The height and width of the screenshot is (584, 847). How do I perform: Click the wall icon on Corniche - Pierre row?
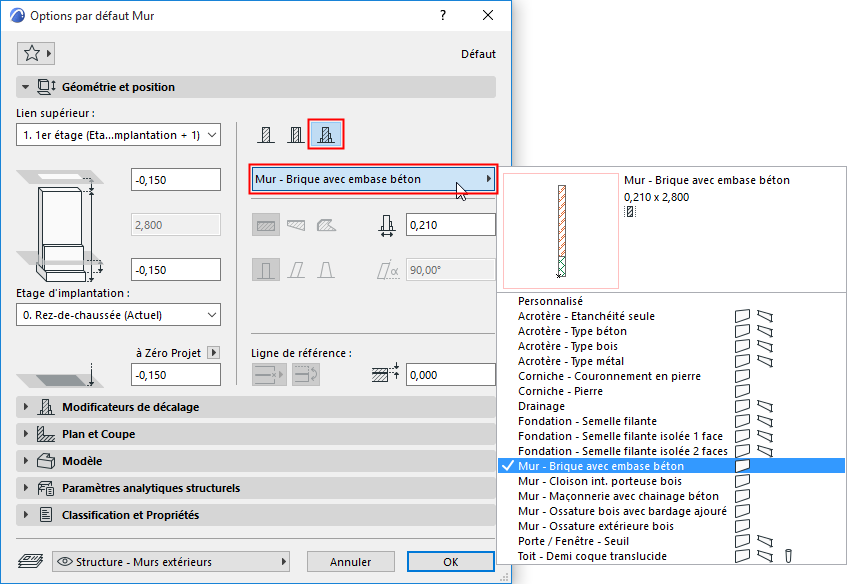point(743,391)
